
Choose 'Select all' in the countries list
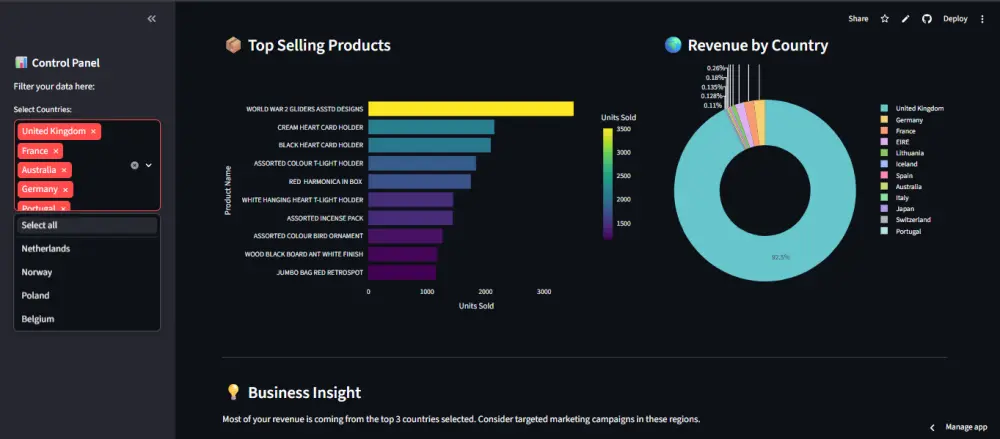coord(40,225)
